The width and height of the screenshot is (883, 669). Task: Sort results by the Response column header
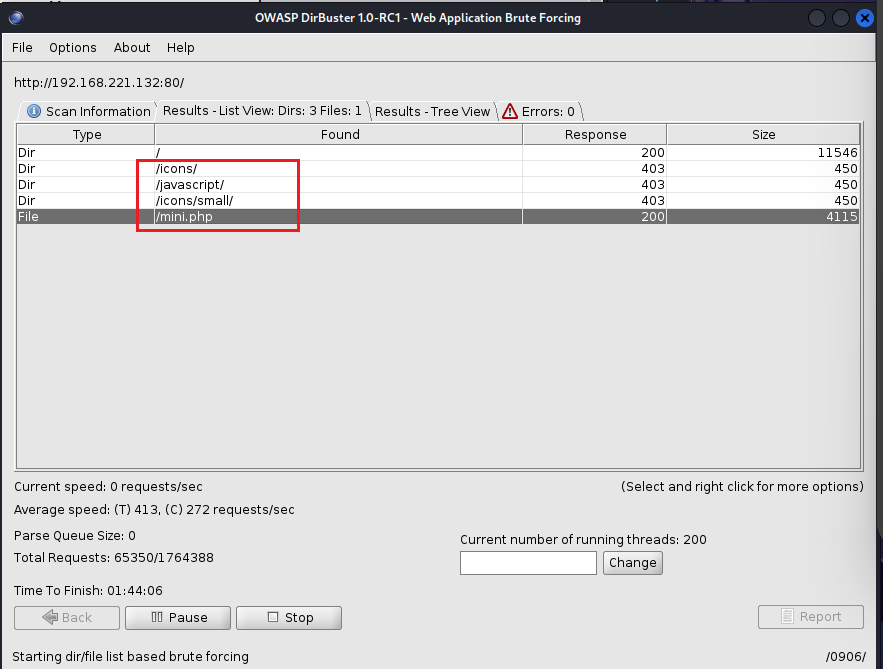[595, 135]
